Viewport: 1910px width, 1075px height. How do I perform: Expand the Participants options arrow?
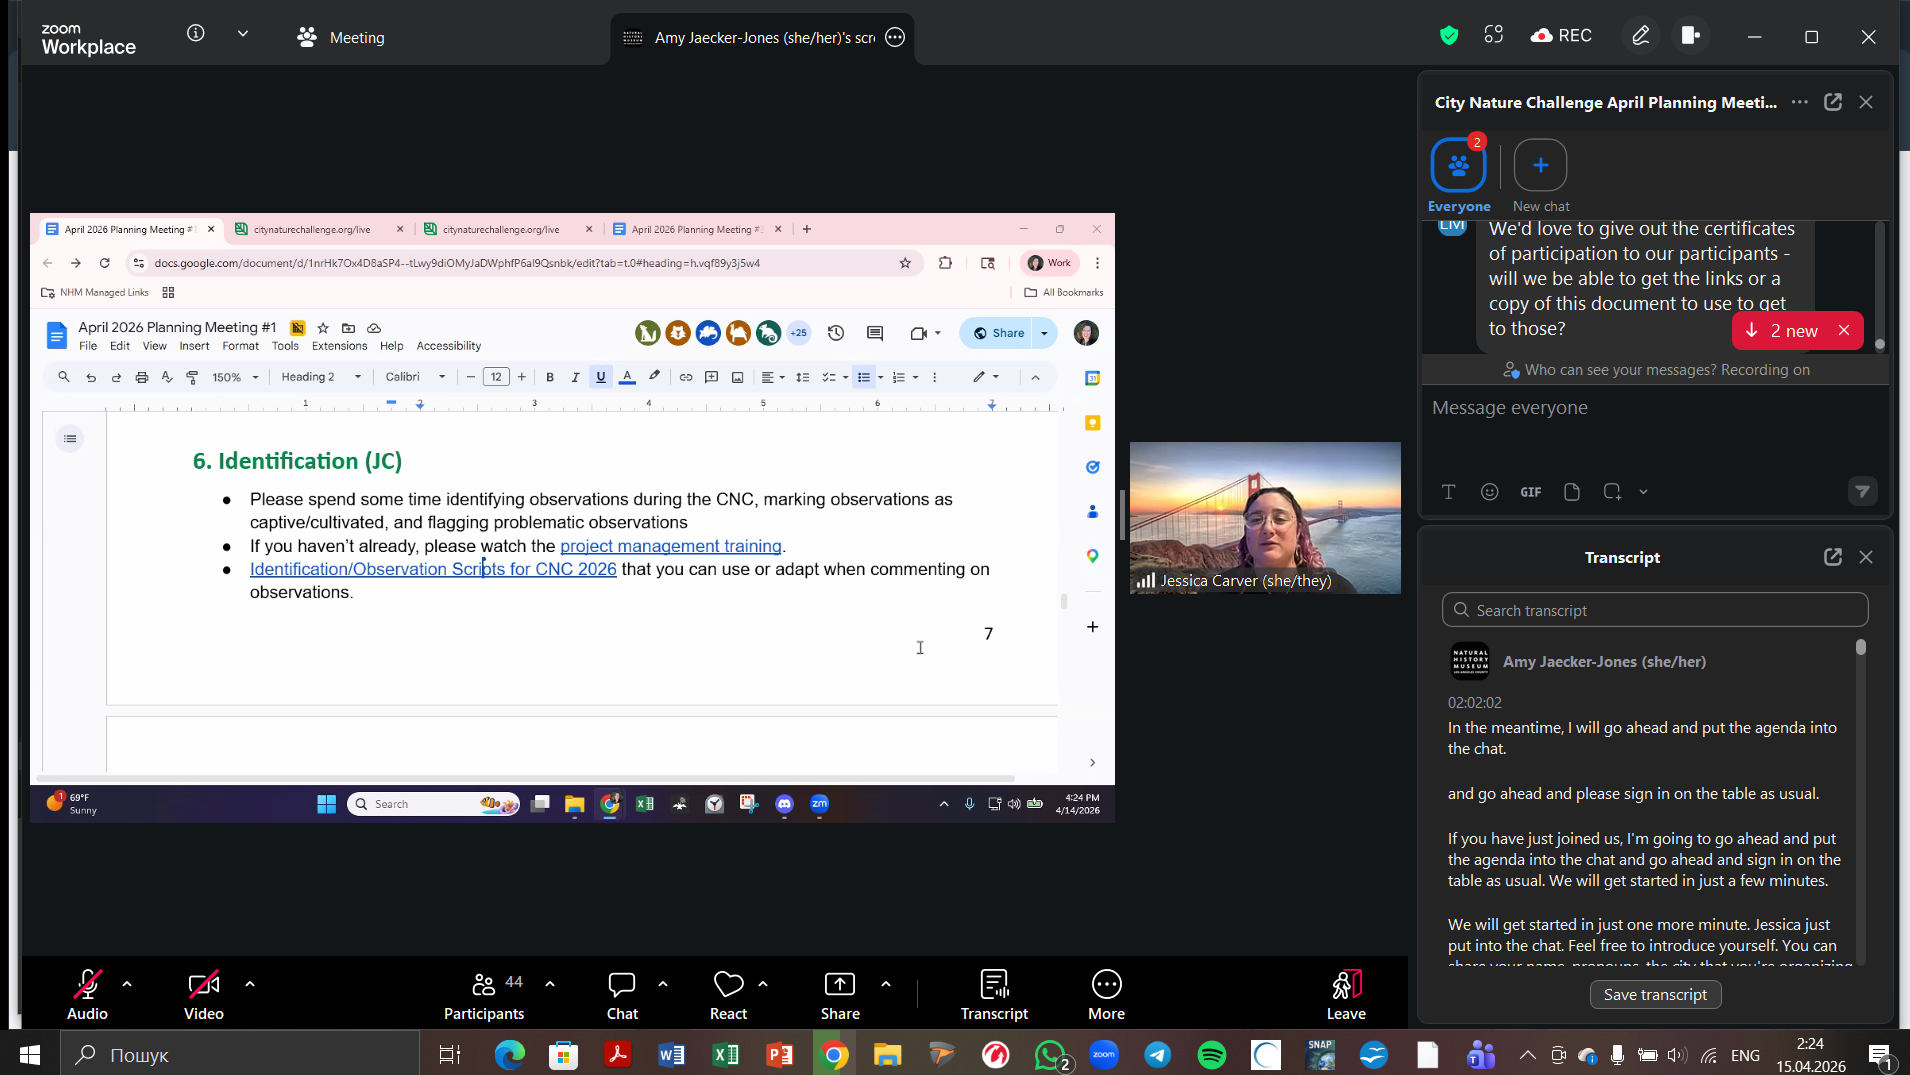pyautogui.click(x=550, y=984)
